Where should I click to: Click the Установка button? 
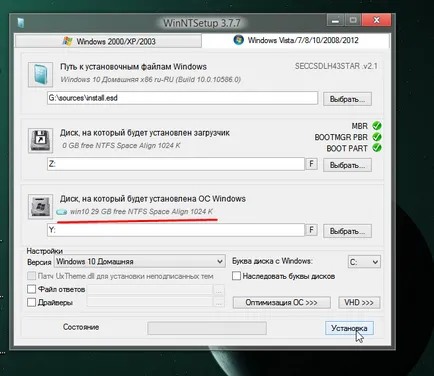[x=349, y=328]
